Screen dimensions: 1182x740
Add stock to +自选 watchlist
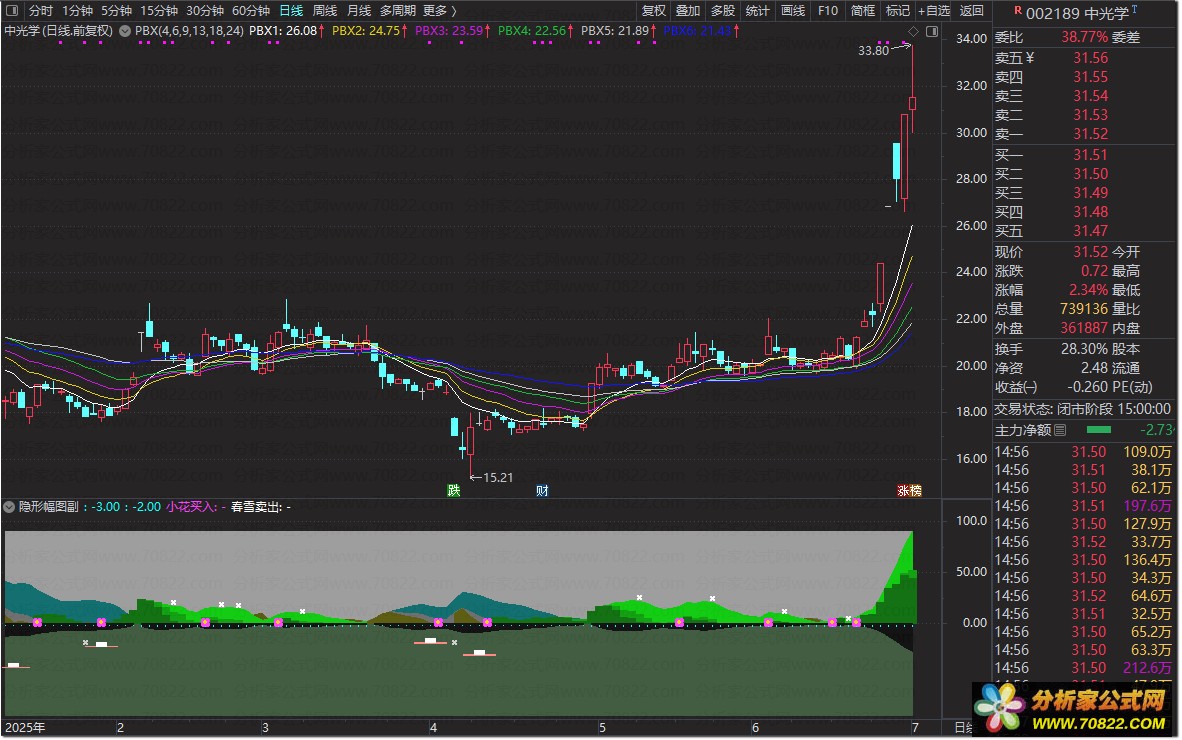coord(934,11)
